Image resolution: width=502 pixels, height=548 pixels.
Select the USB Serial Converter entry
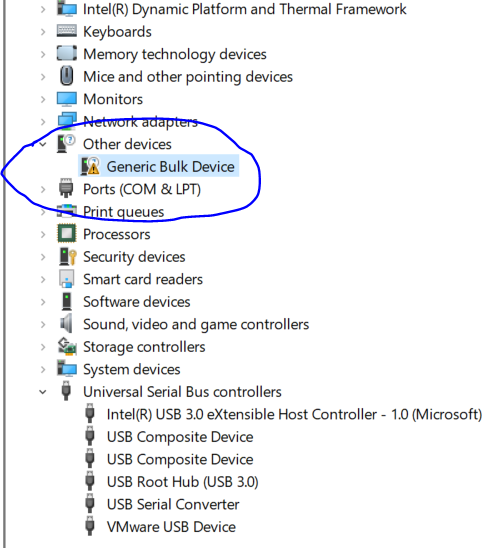click(173, 504)
